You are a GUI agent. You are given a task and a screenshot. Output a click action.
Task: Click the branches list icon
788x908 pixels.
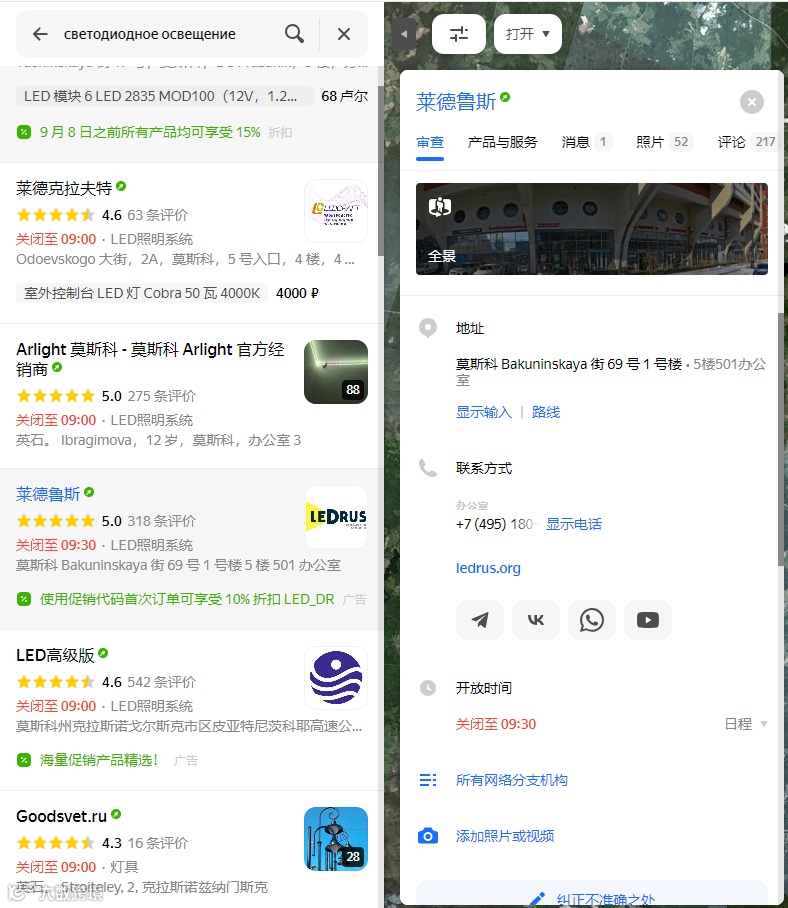(x=428, y=780)
